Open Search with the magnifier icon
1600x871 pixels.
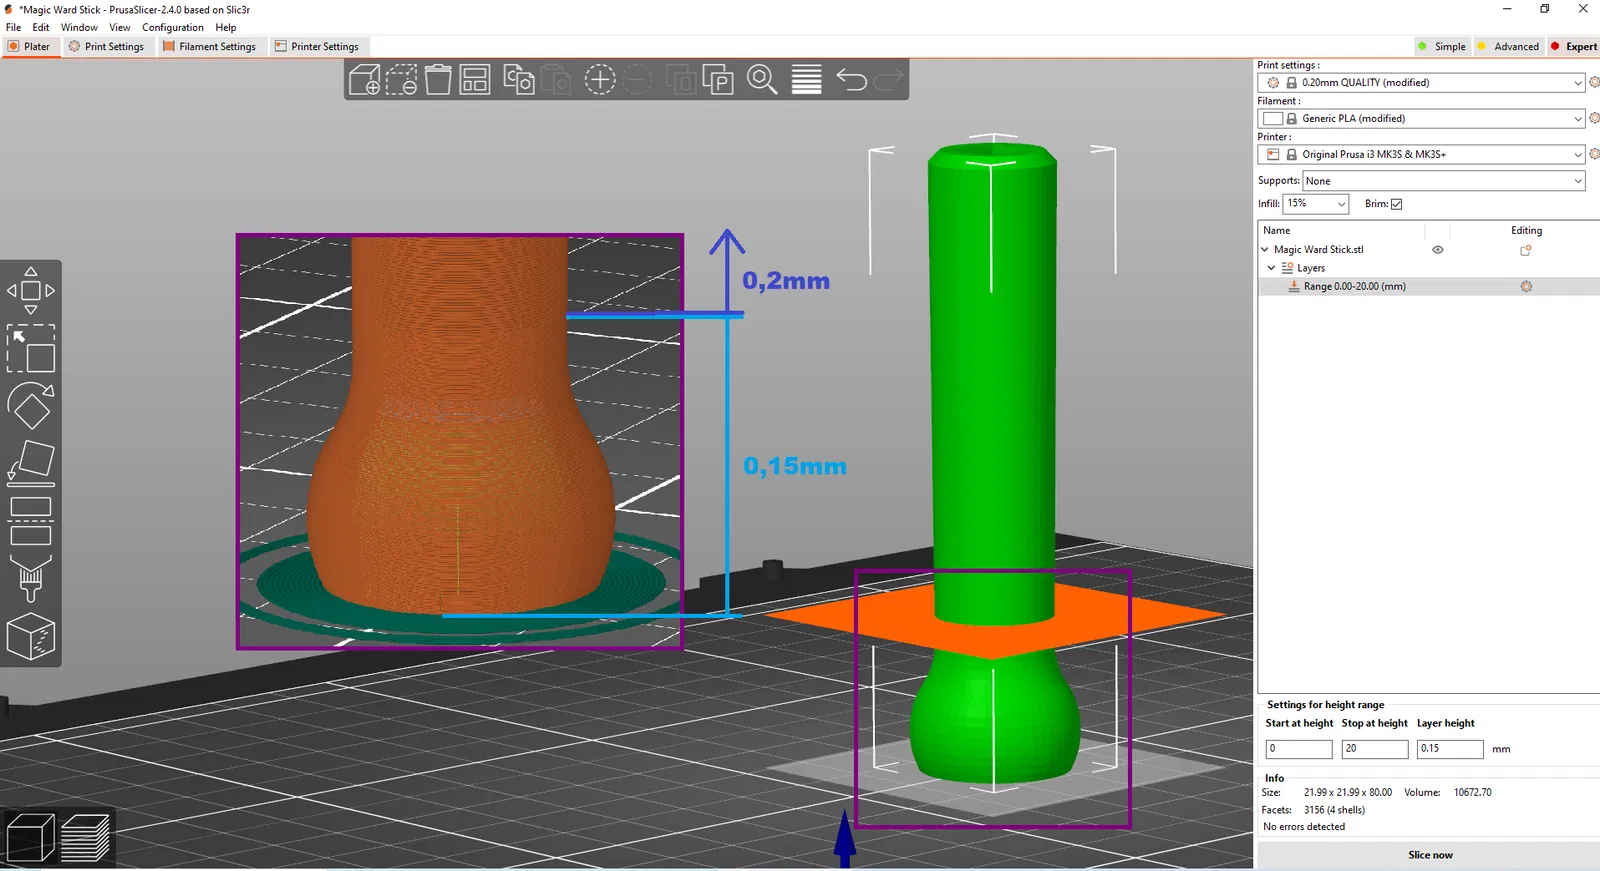pos(762,80)
